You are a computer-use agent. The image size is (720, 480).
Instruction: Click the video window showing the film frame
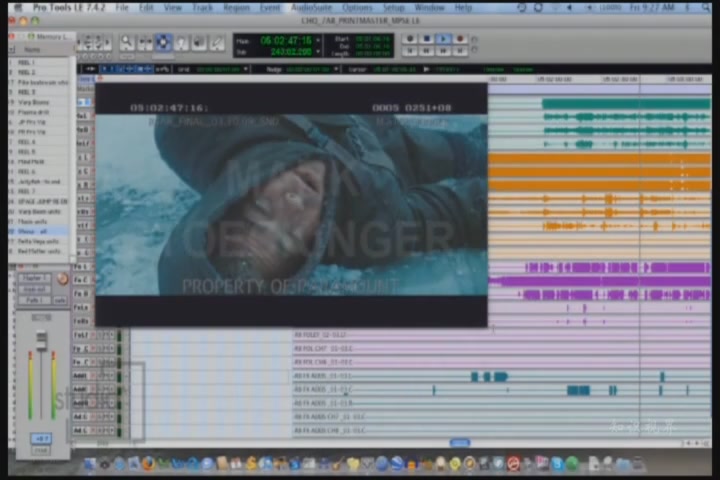click(291, 205)
